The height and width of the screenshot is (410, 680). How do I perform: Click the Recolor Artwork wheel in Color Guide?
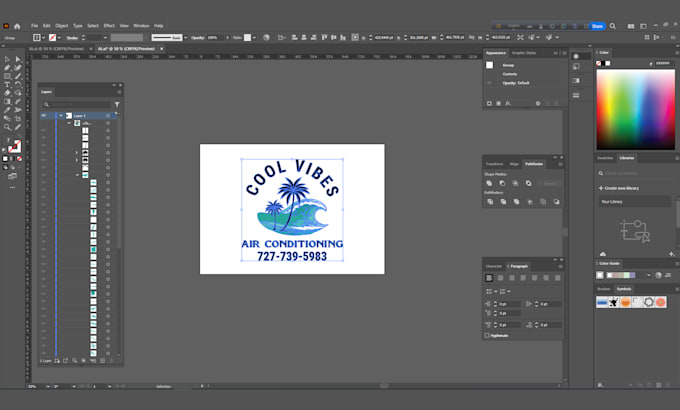point(658,275)
